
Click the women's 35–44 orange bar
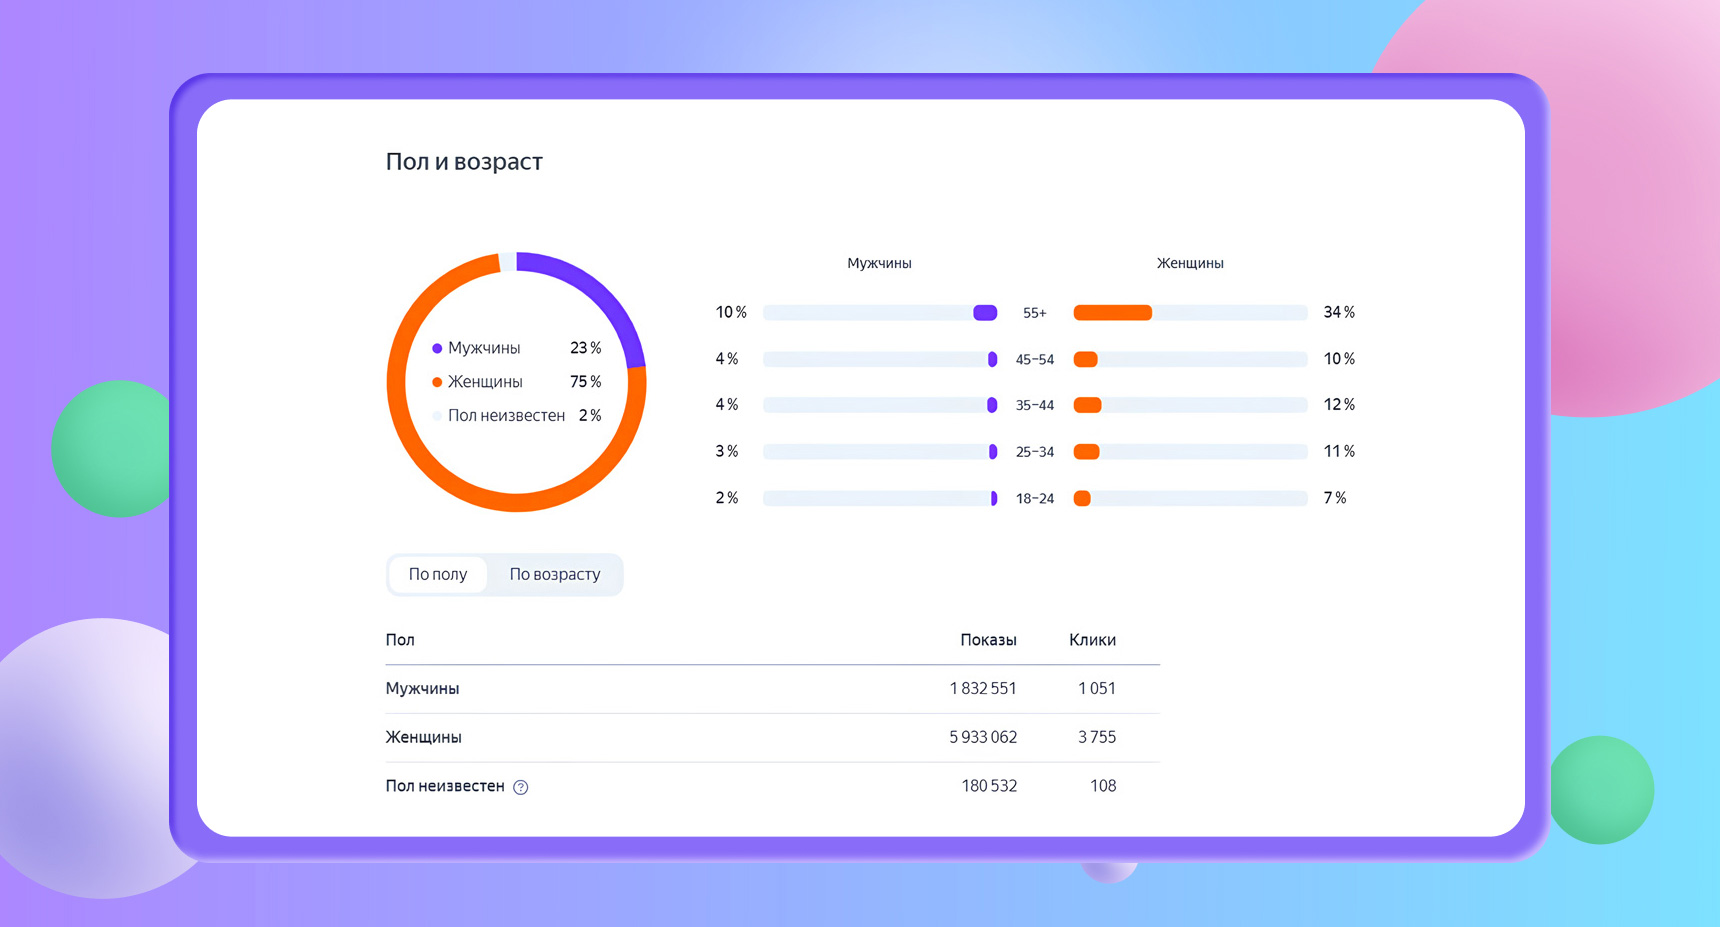click(1088, 405)
